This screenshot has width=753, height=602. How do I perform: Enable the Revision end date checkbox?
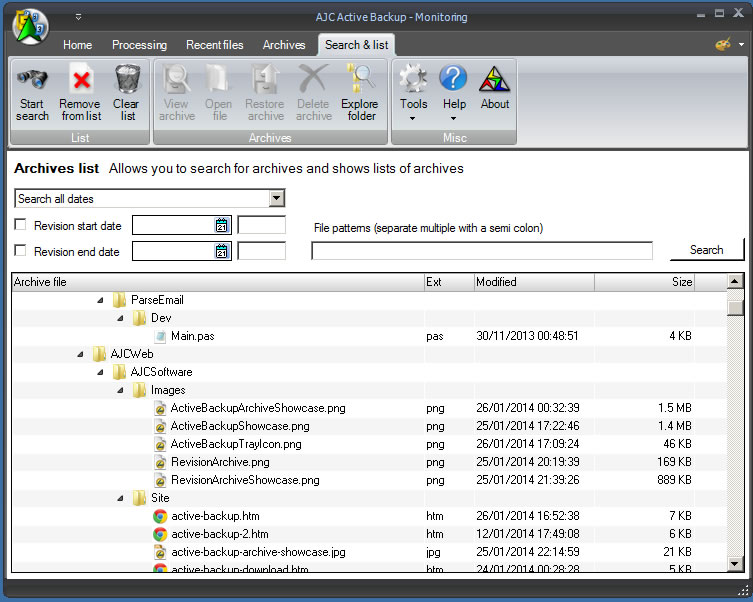tap(20, 251)
